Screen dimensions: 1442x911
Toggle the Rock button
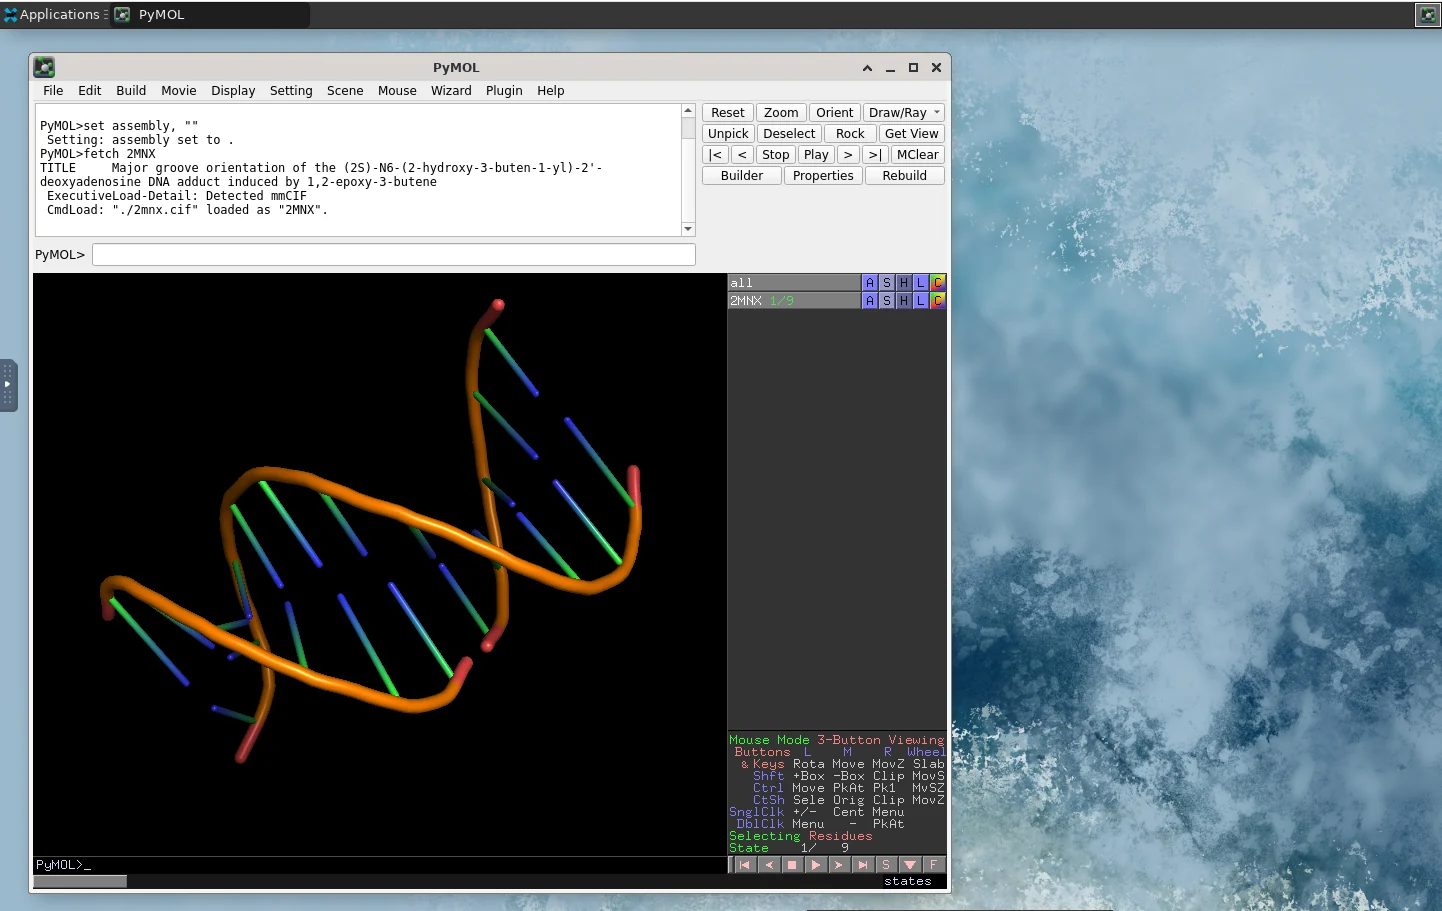coord(850,134)
